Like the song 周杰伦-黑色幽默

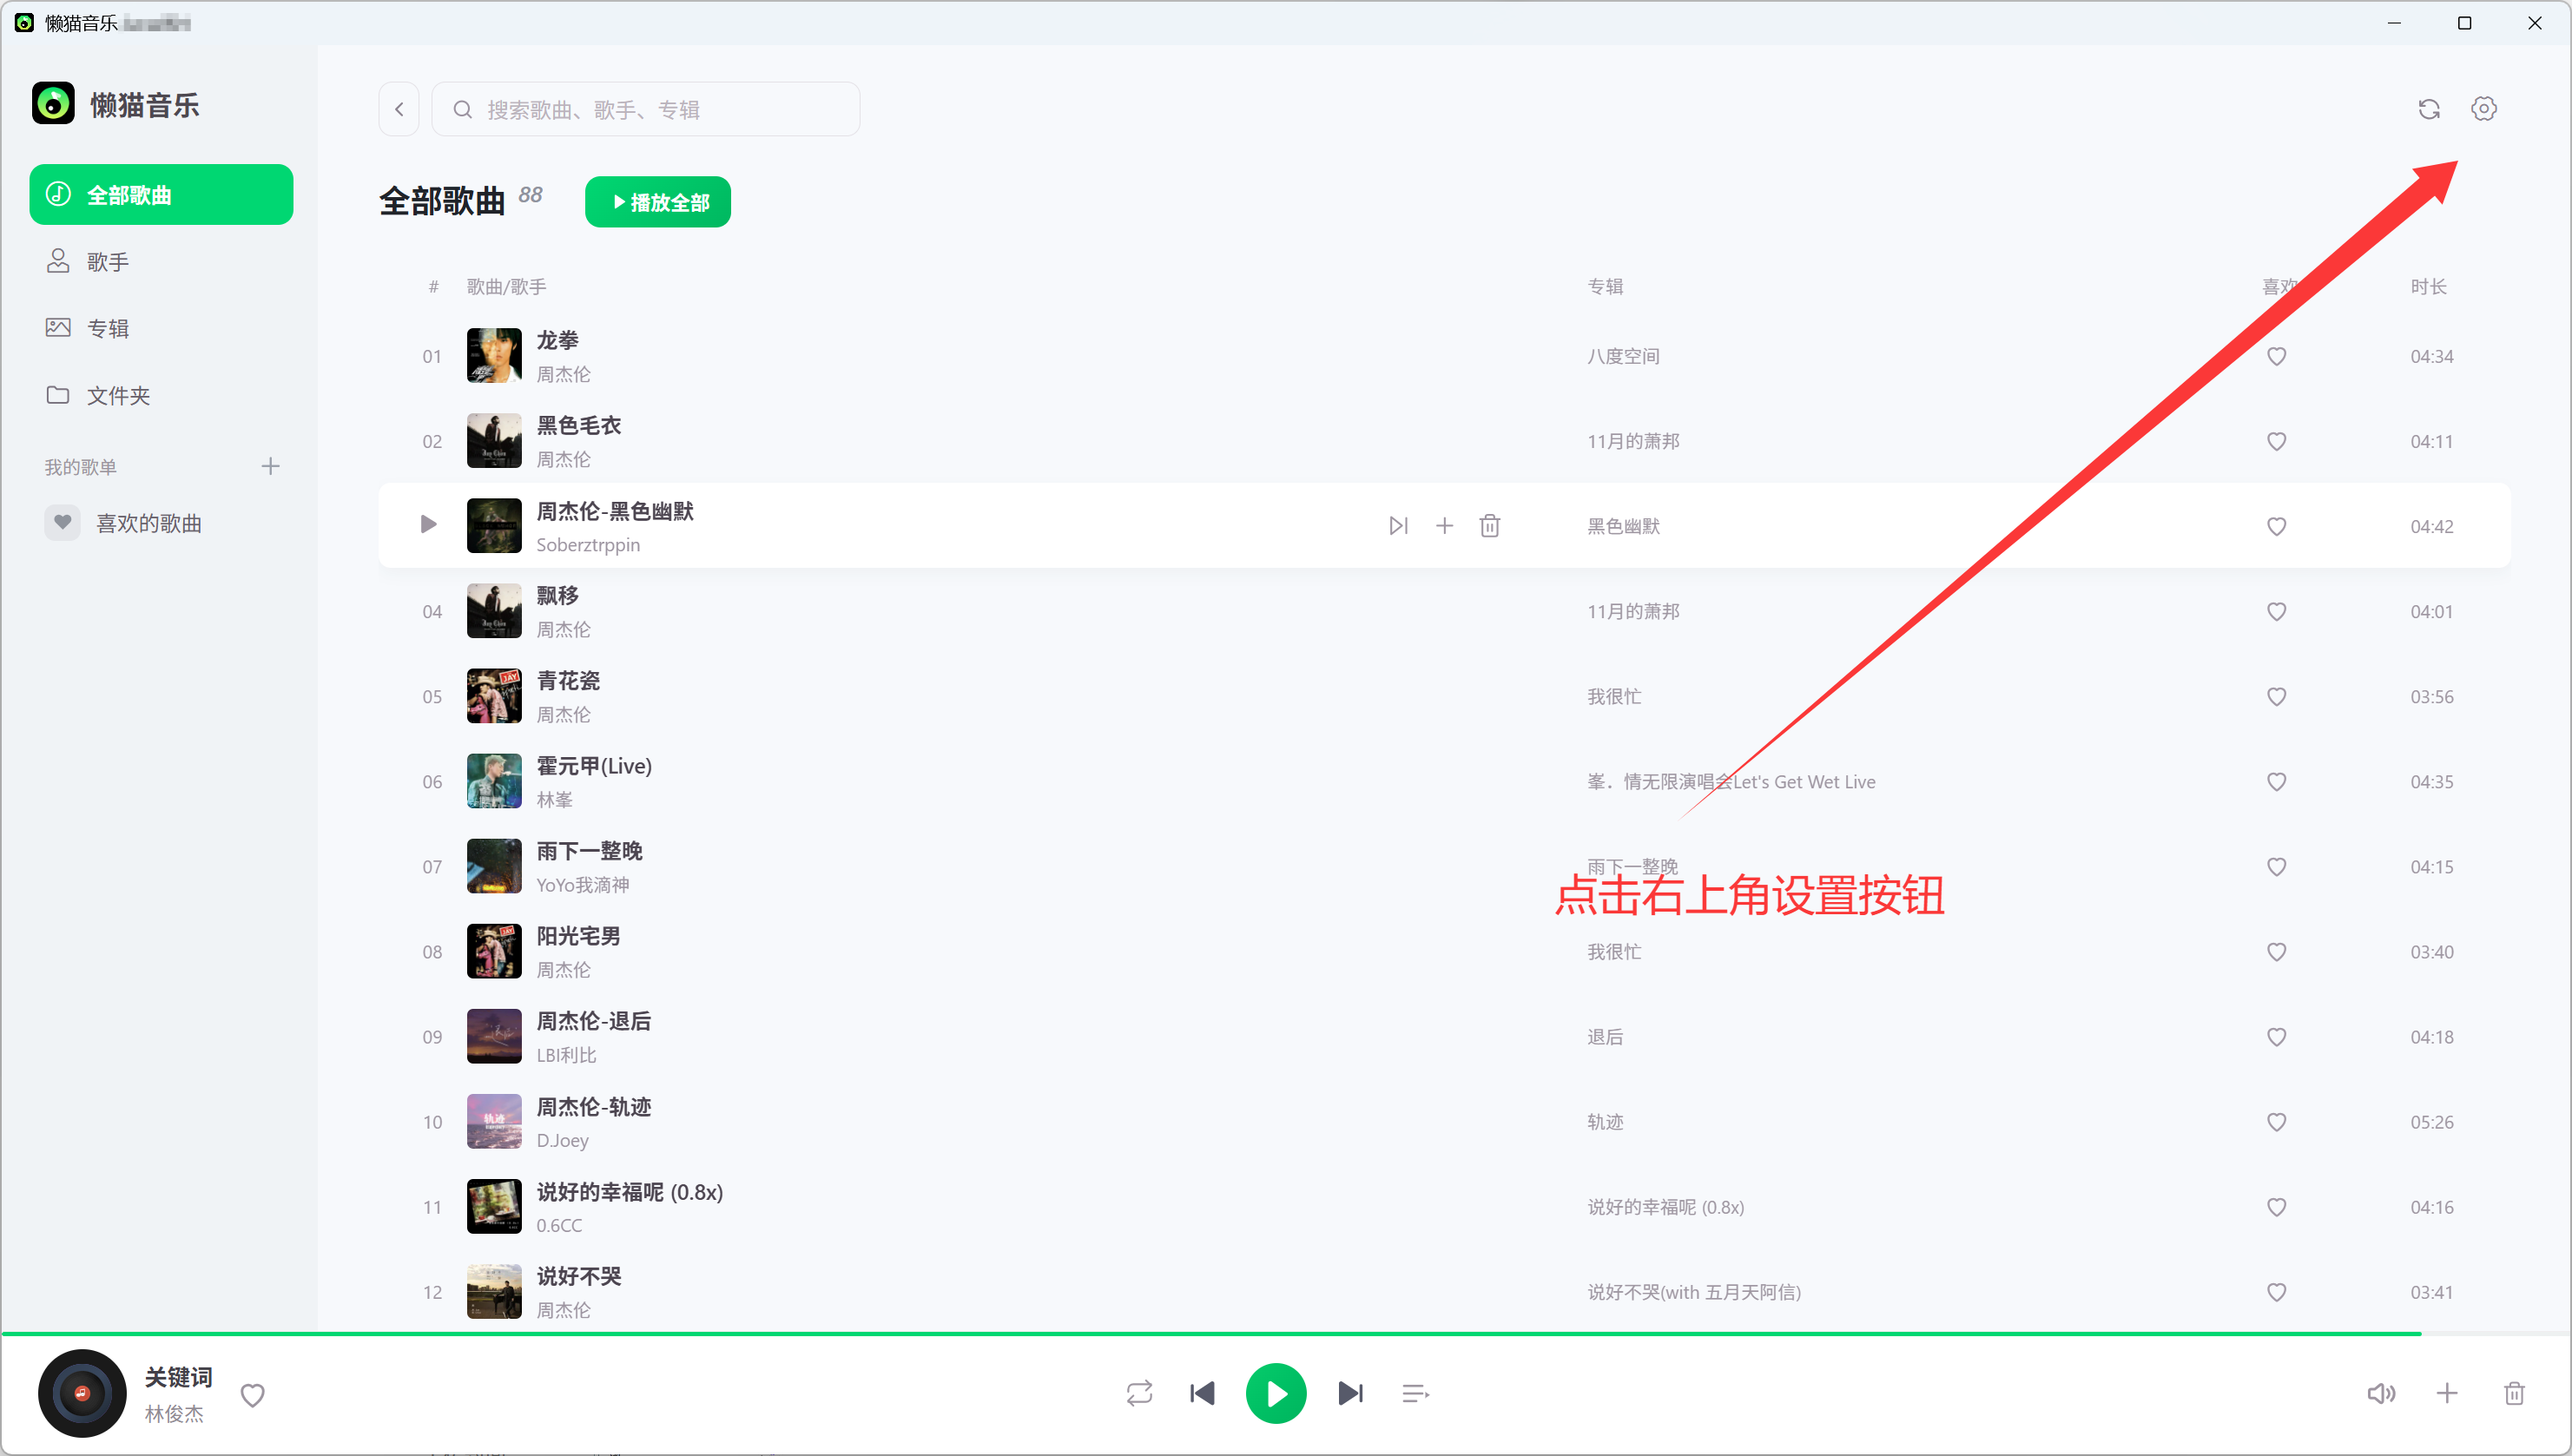click(2276, 526)
